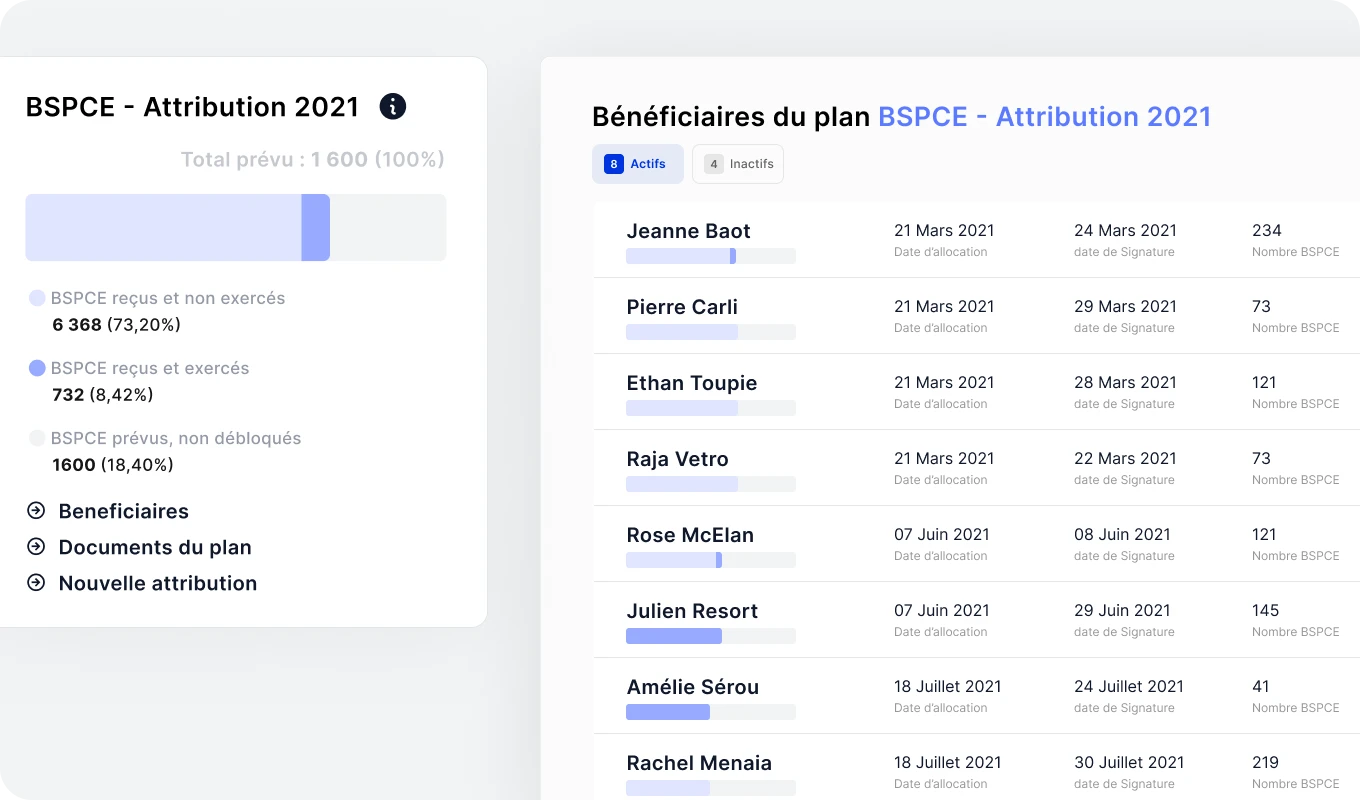Click the overall allocation progress bar
Screen dimensions: 1360x800
click(236, 227)
